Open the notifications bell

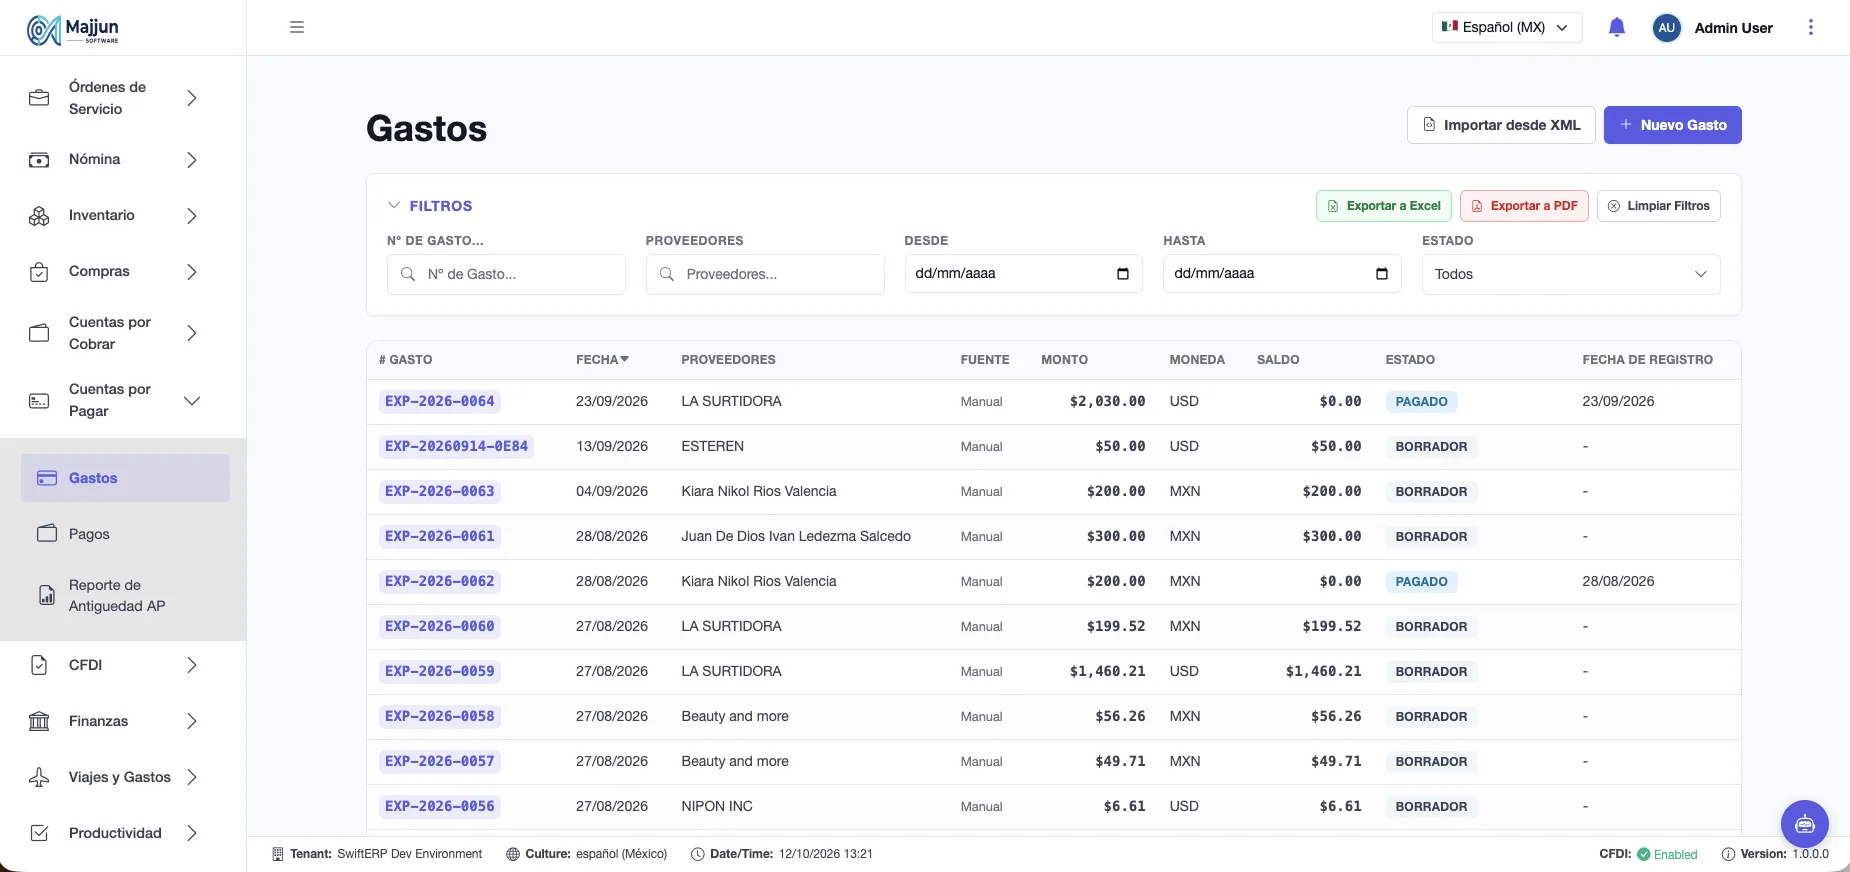(x=1617, y=27)
